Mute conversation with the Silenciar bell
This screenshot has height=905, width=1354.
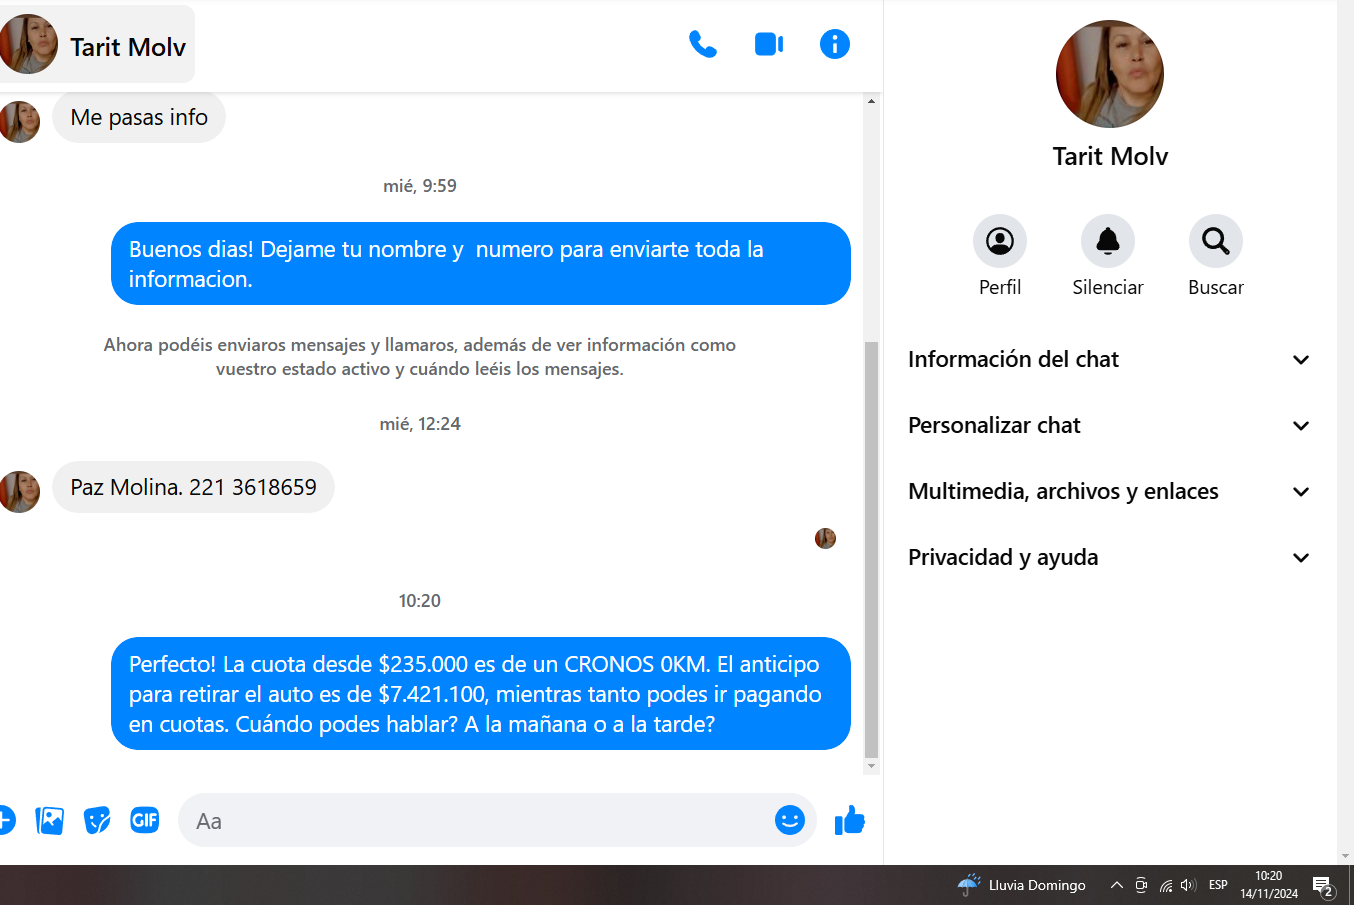coord(1107,241)
